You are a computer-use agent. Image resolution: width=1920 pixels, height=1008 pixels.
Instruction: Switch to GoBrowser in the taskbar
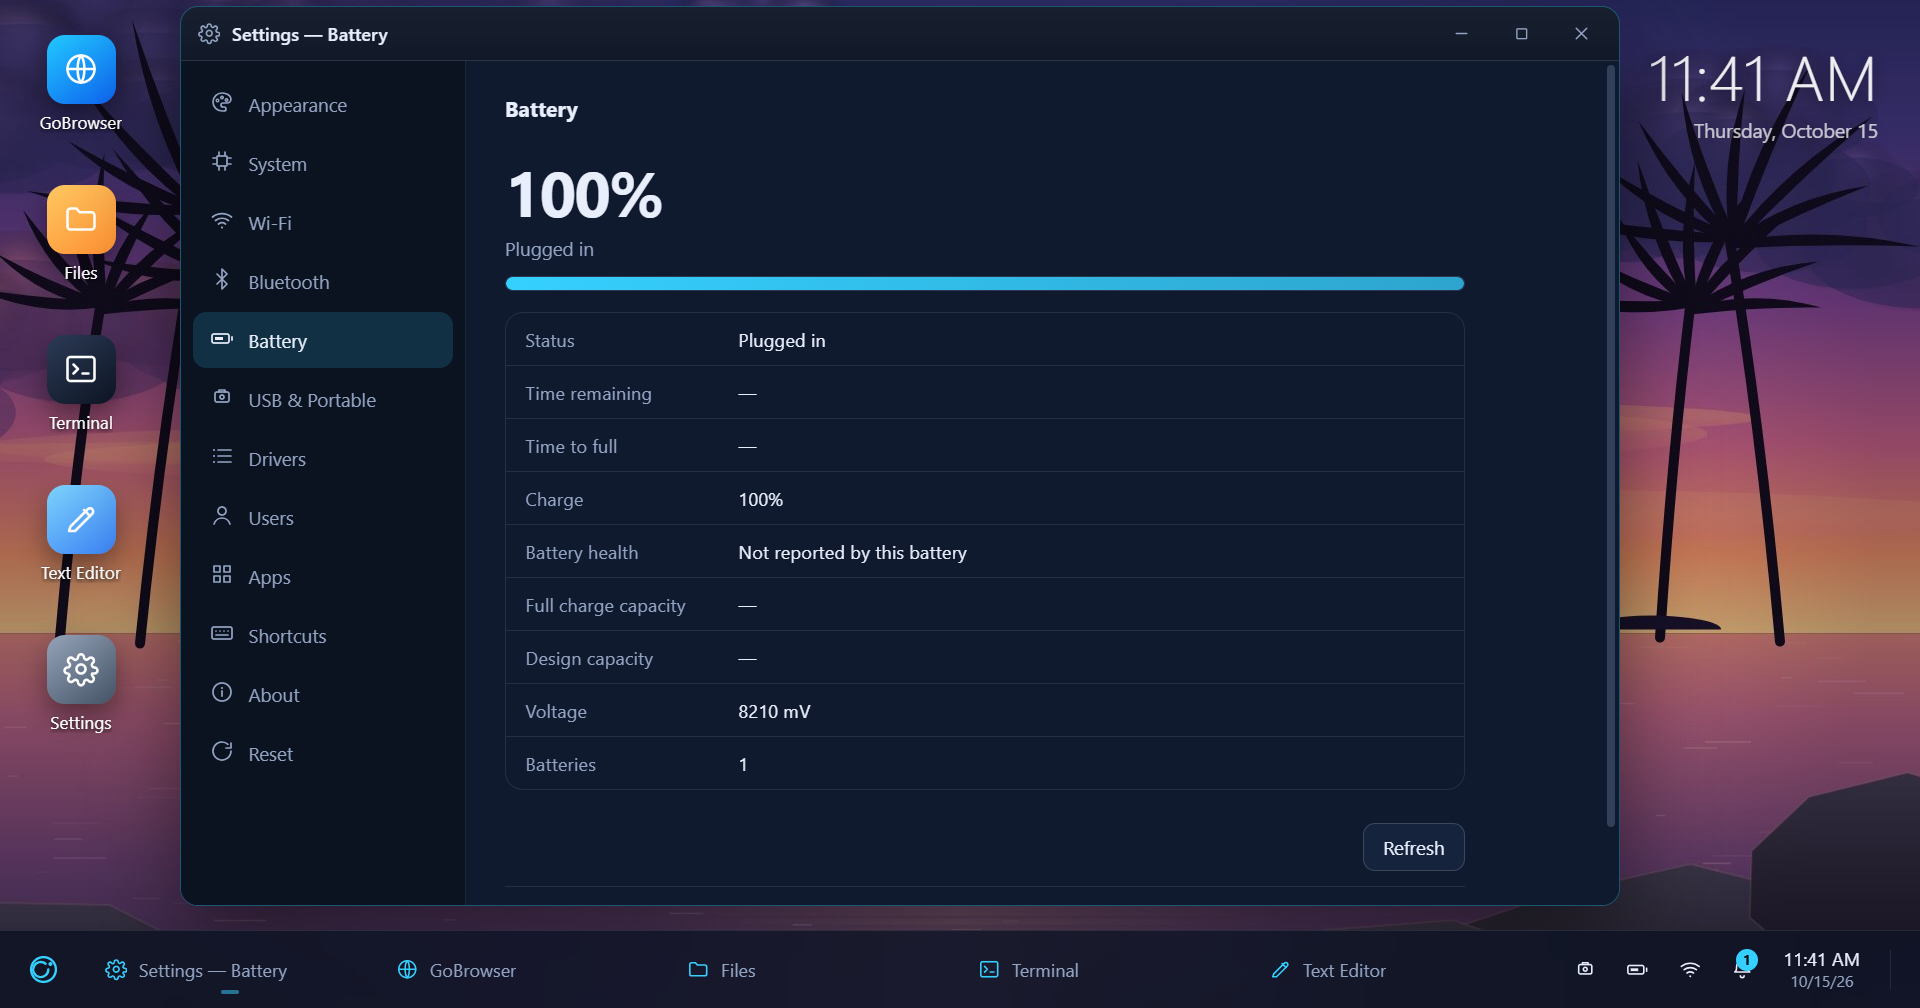(x=457, y=970)
